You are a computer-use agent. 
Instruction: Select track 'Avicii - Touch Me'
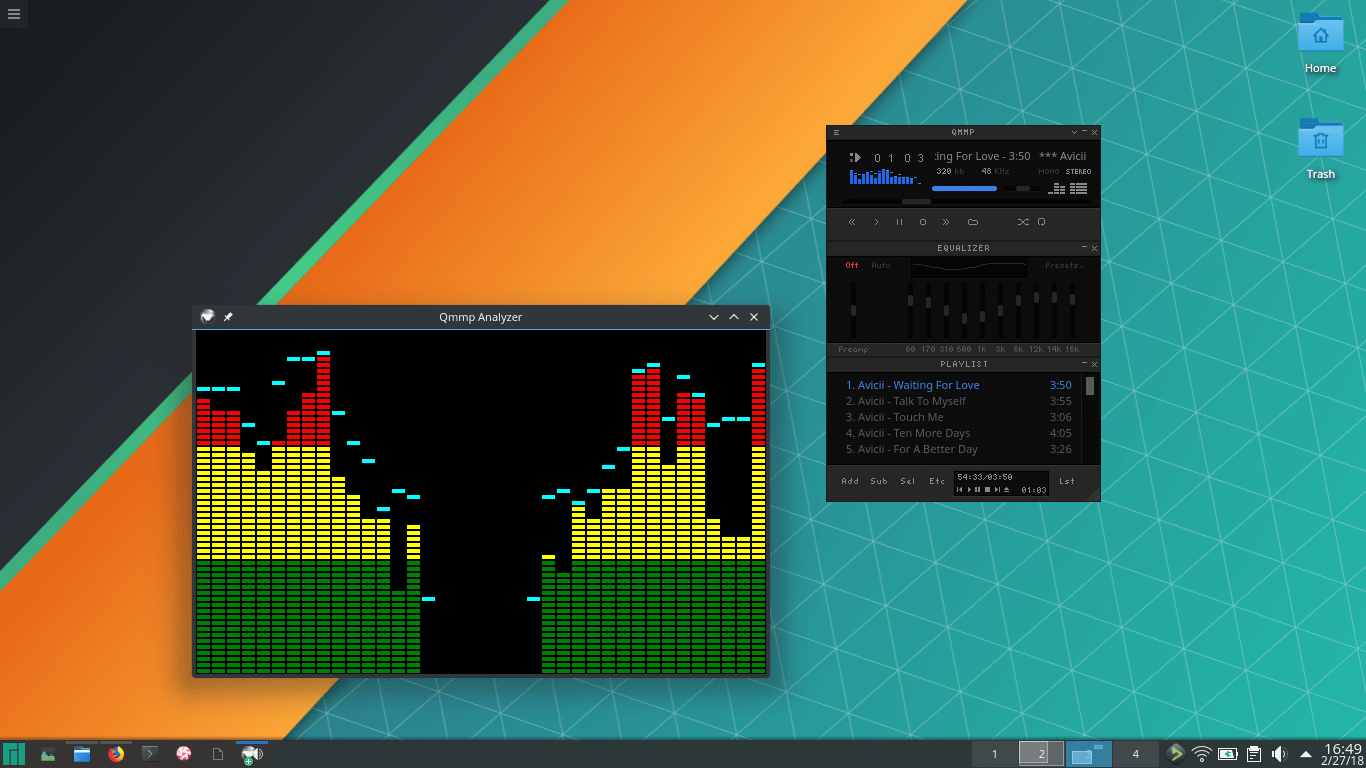coord(958,417)
